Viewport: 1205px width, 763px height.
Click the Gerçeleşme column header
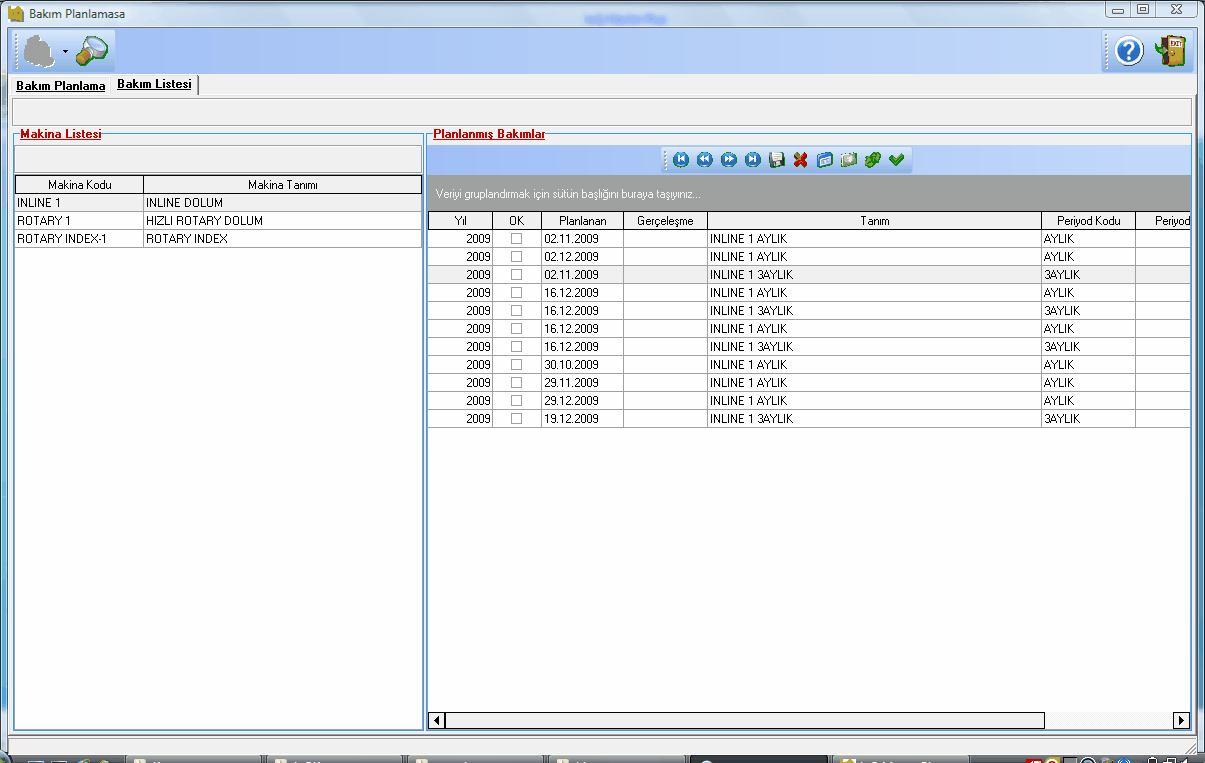point(665,221)
